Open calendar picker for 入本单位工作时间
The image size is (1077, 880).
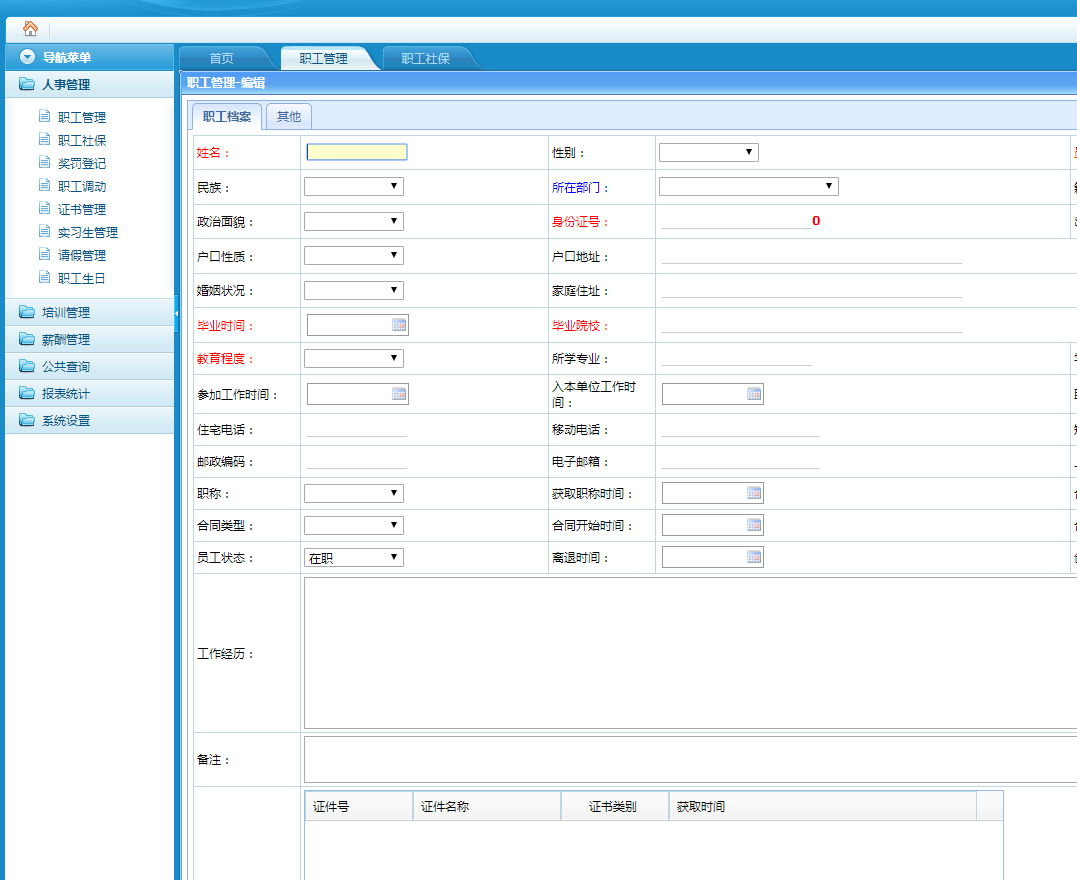754,394
